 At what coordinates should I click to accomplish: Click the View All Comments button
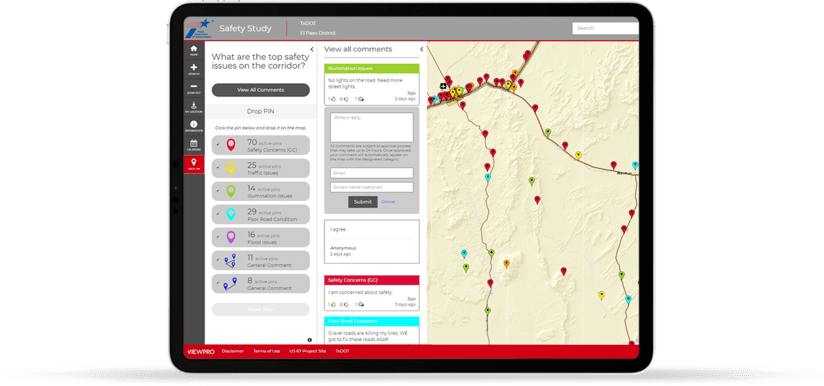coord(261,90)
